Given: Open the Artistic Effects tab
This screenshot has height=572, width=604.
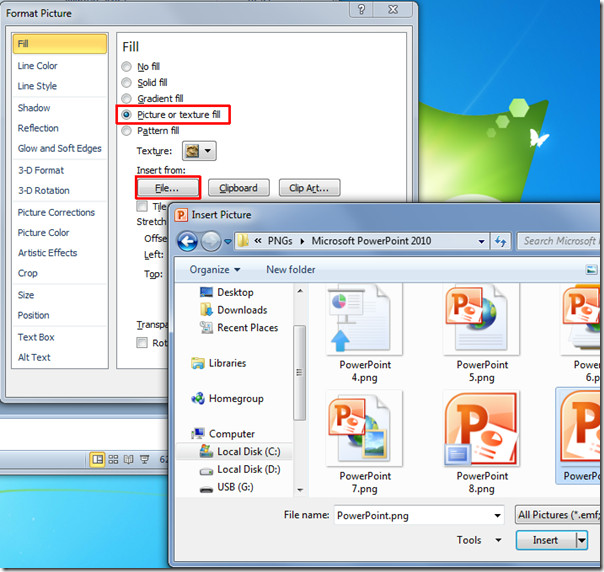Looking at the screenshot, I should 47,253.
